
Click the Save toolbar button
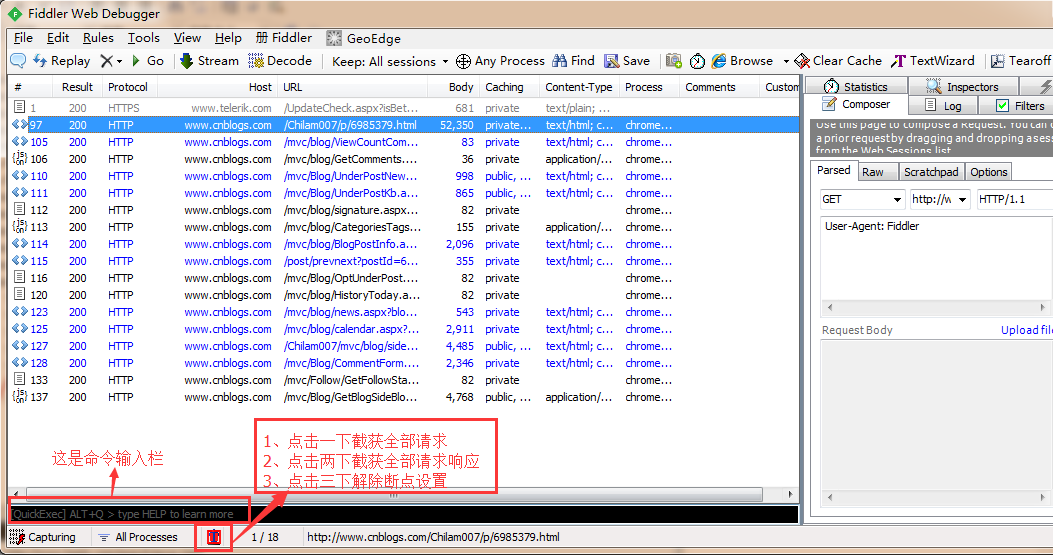click(627, 61)
